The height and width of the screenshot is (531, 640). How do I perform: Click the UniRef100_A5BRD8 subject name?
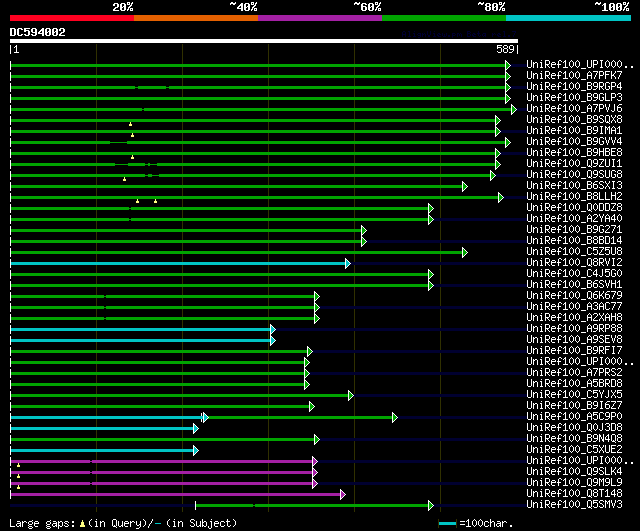tap(574, 384)
